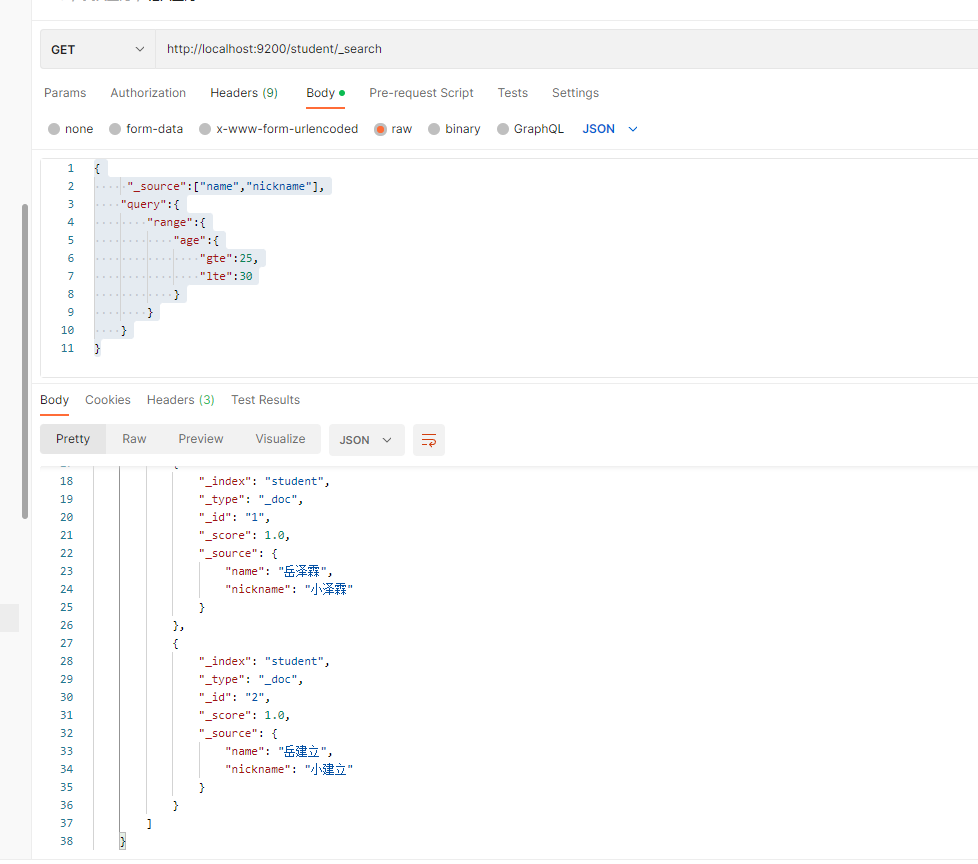
Task: Select the form-data radio option
Action: pos(115,129)
